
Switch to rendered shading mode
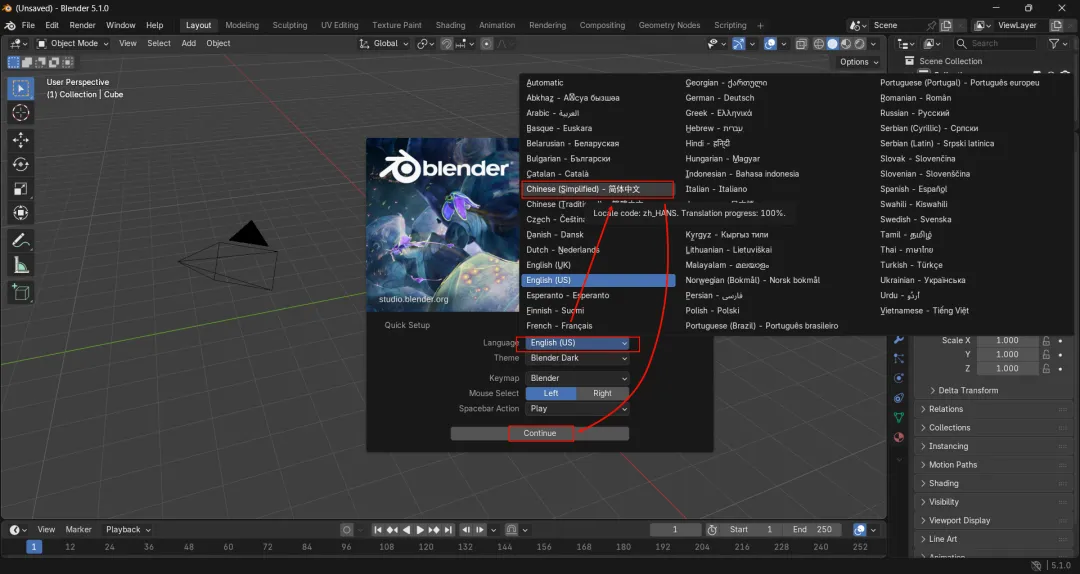[860, 43]
